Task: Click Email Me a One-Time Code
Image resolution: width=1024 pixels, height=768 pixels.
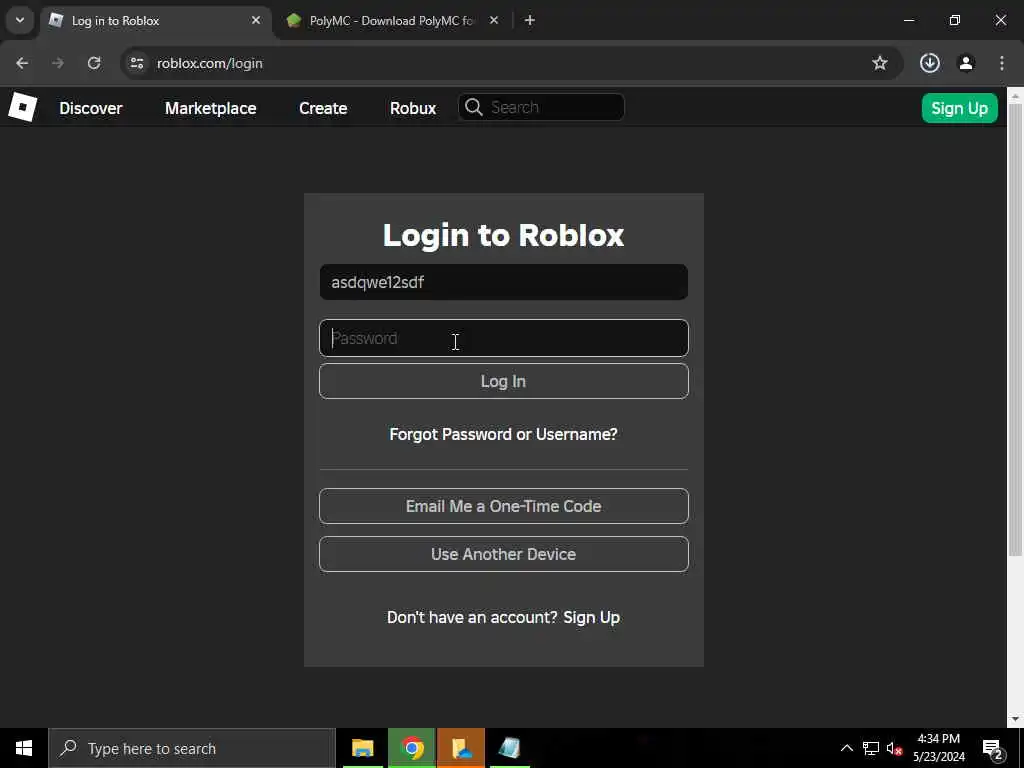Action: 504,506
